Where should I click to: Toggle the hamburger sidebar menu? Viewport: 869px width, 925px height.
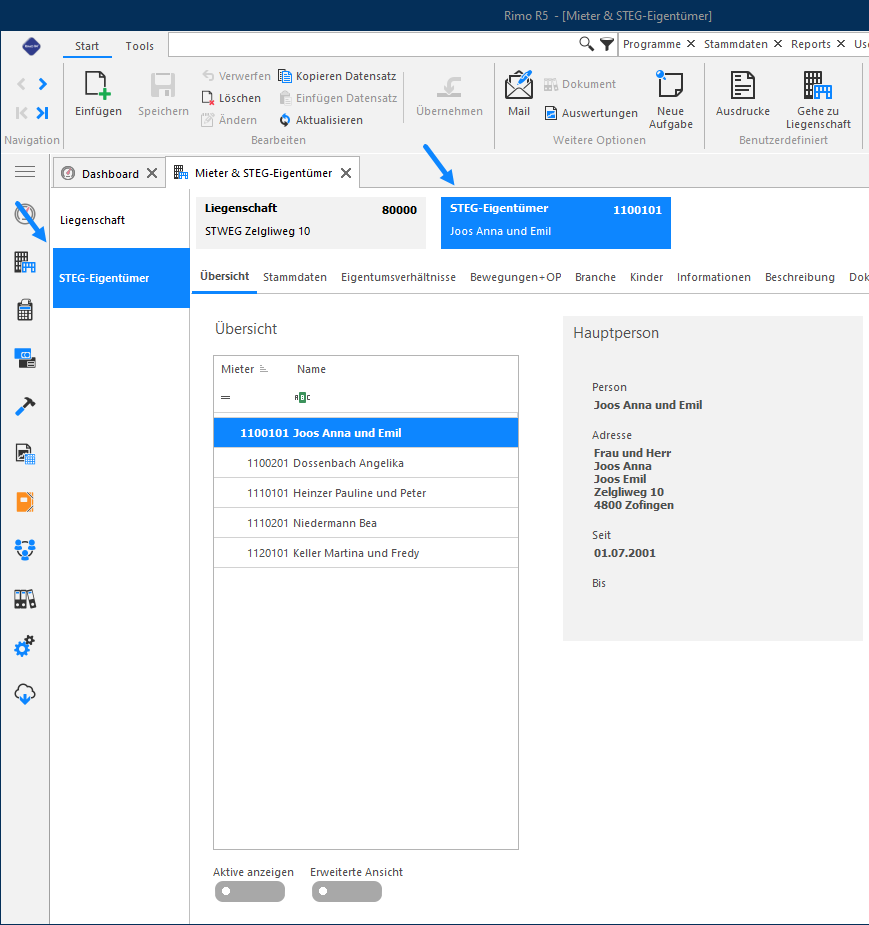coord(25,172)
